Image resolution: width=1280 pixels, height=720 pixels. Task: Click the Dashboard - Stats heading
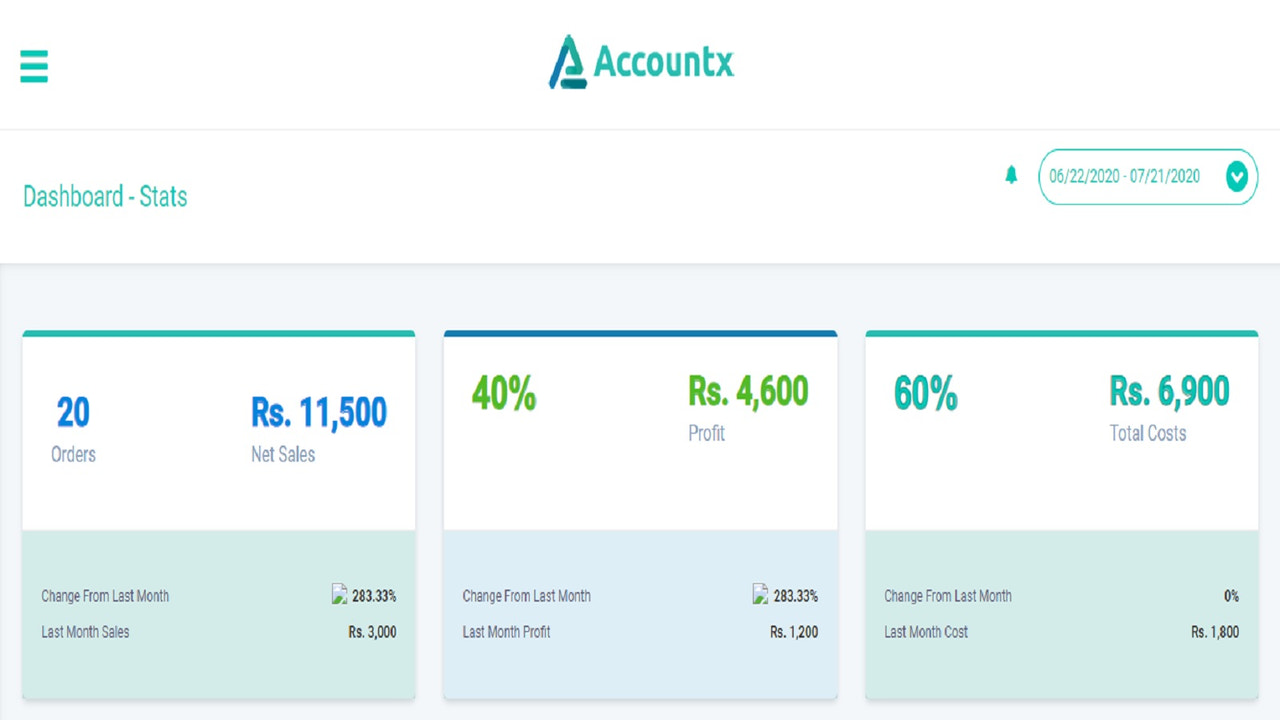pos(105,196)
